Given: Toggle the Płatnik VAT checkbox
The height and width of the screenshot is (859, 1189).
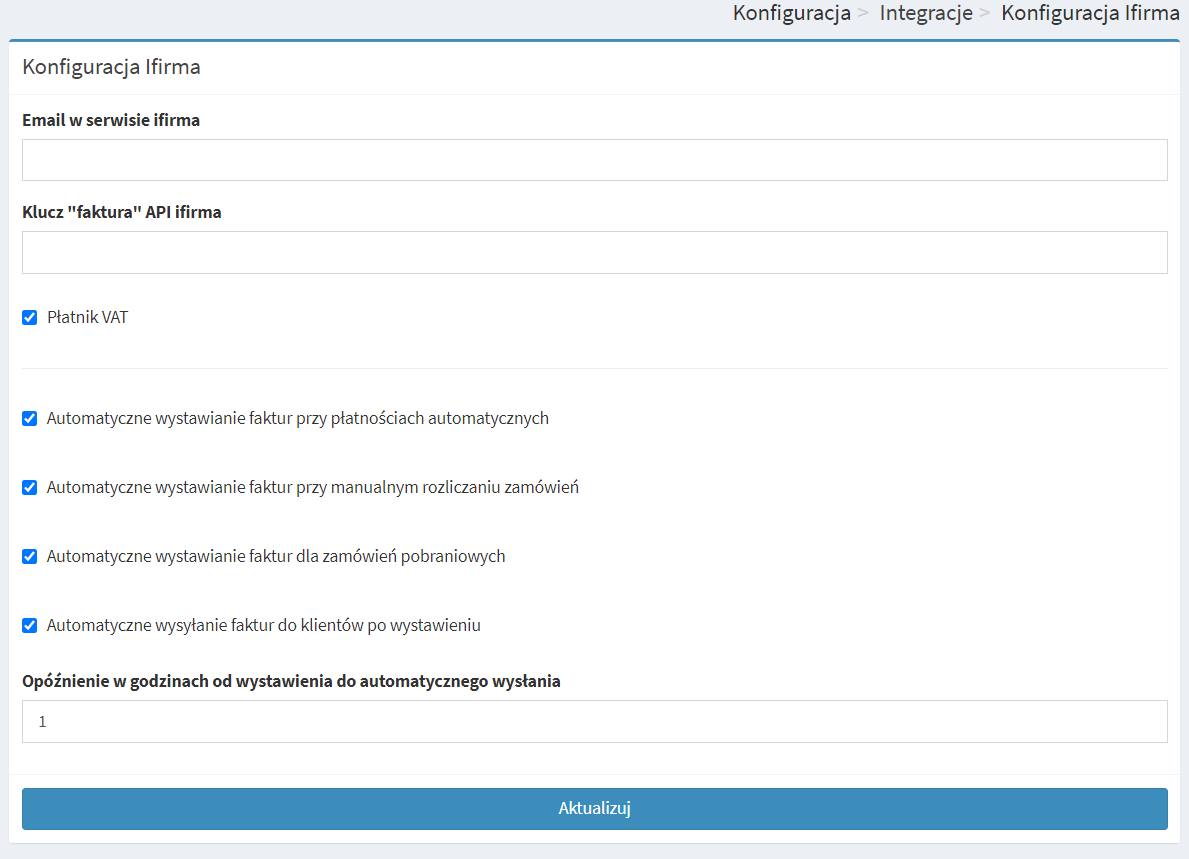Looking at the screenshot, I should click(30, 318).
